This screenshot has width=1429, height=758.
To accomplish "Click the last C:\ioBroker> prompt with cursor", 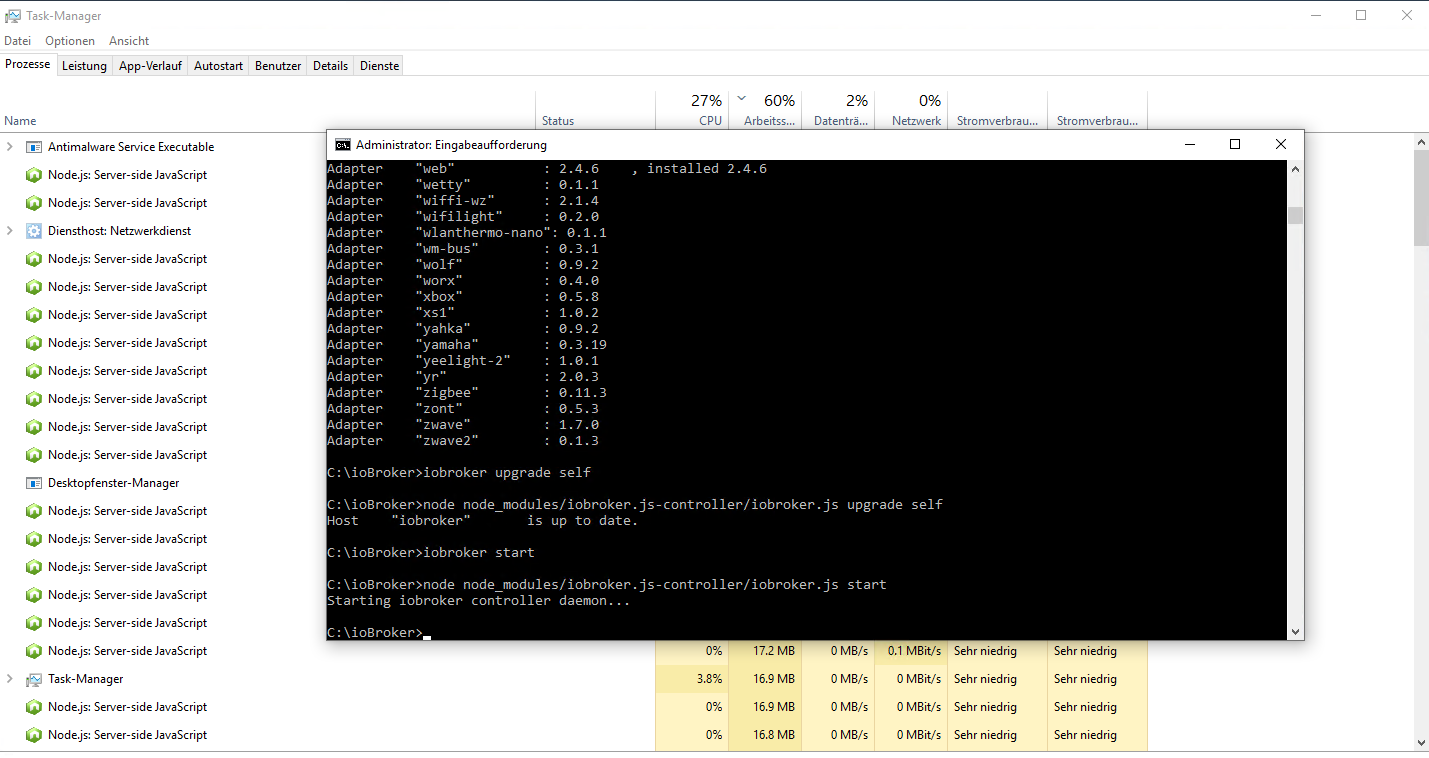I will coord(378,633).
